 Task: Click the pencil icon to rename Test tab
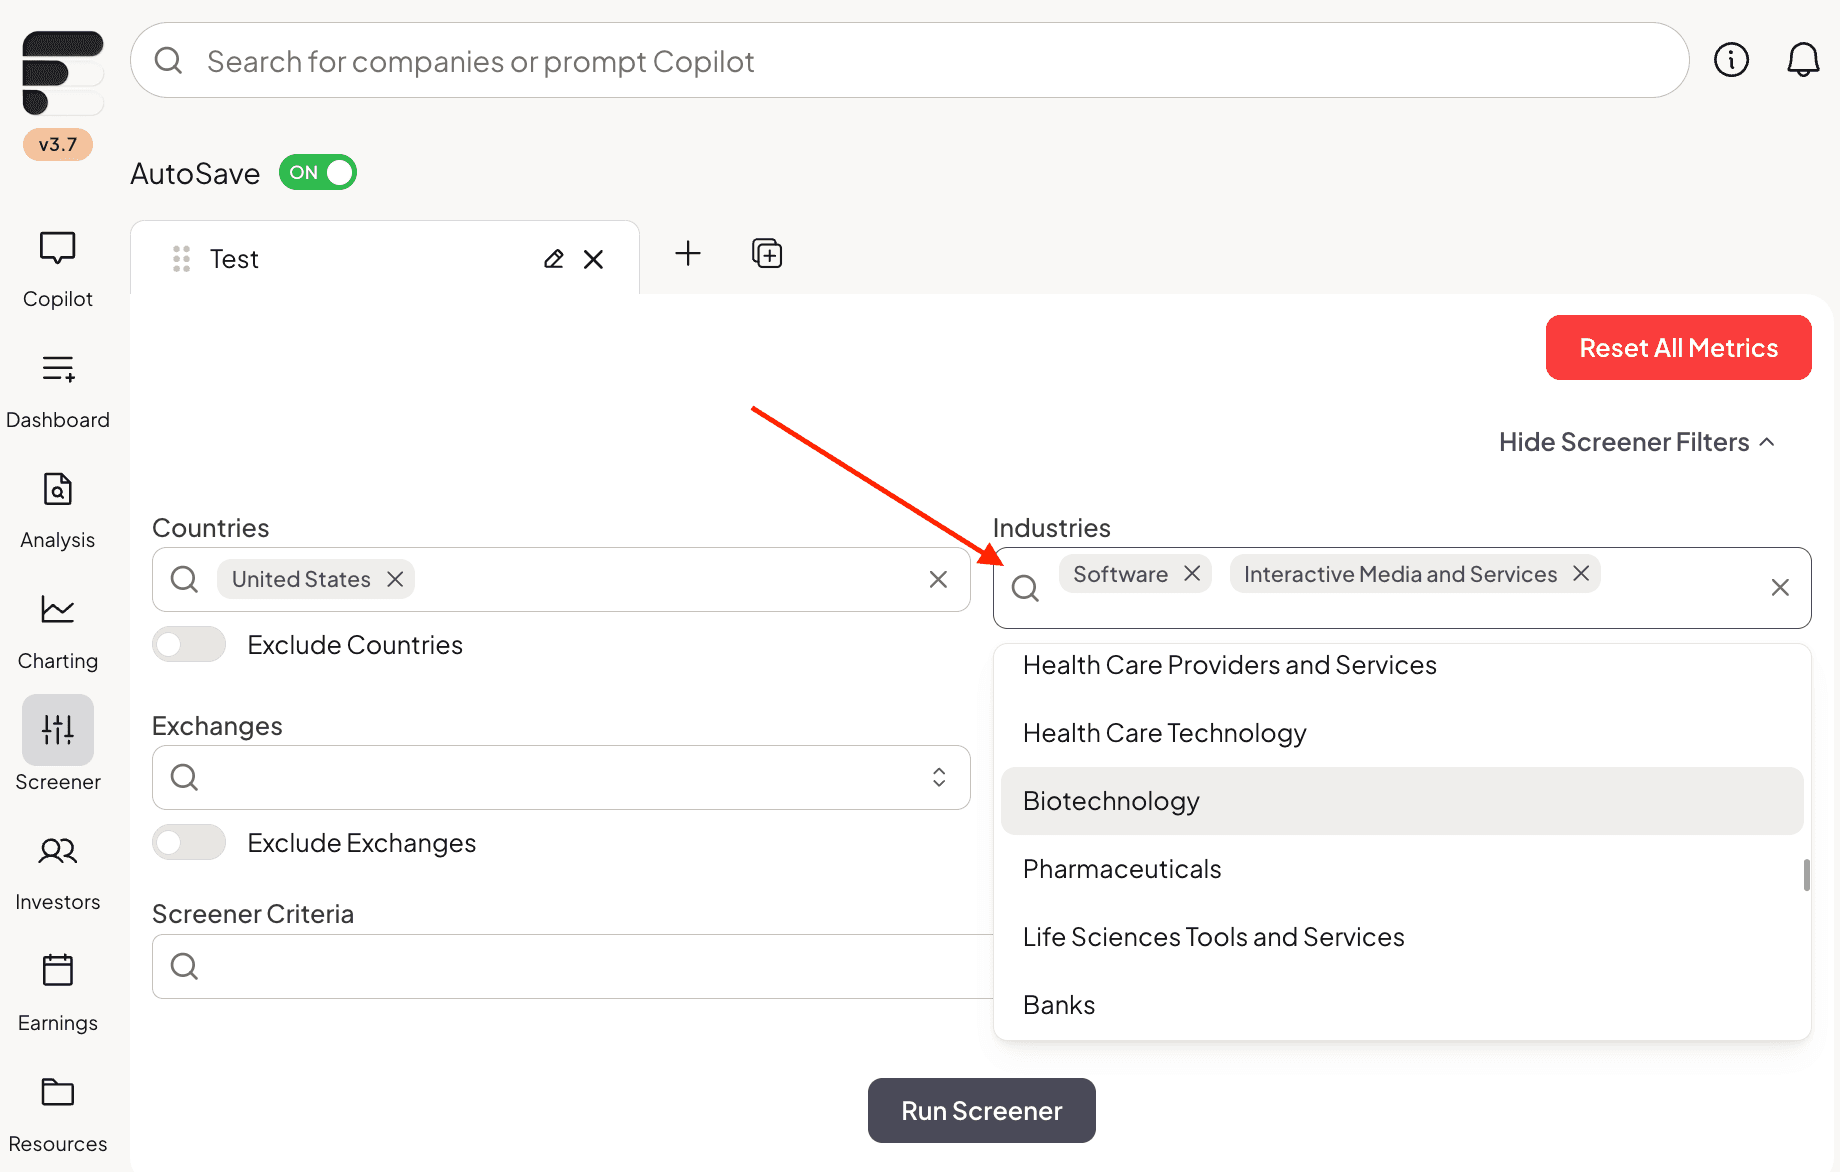tap(553, 259)
